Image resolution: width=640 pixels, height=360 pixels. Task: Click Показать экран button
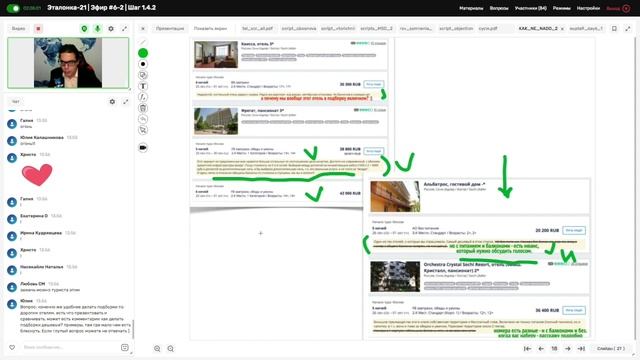[x=210, y=29]
